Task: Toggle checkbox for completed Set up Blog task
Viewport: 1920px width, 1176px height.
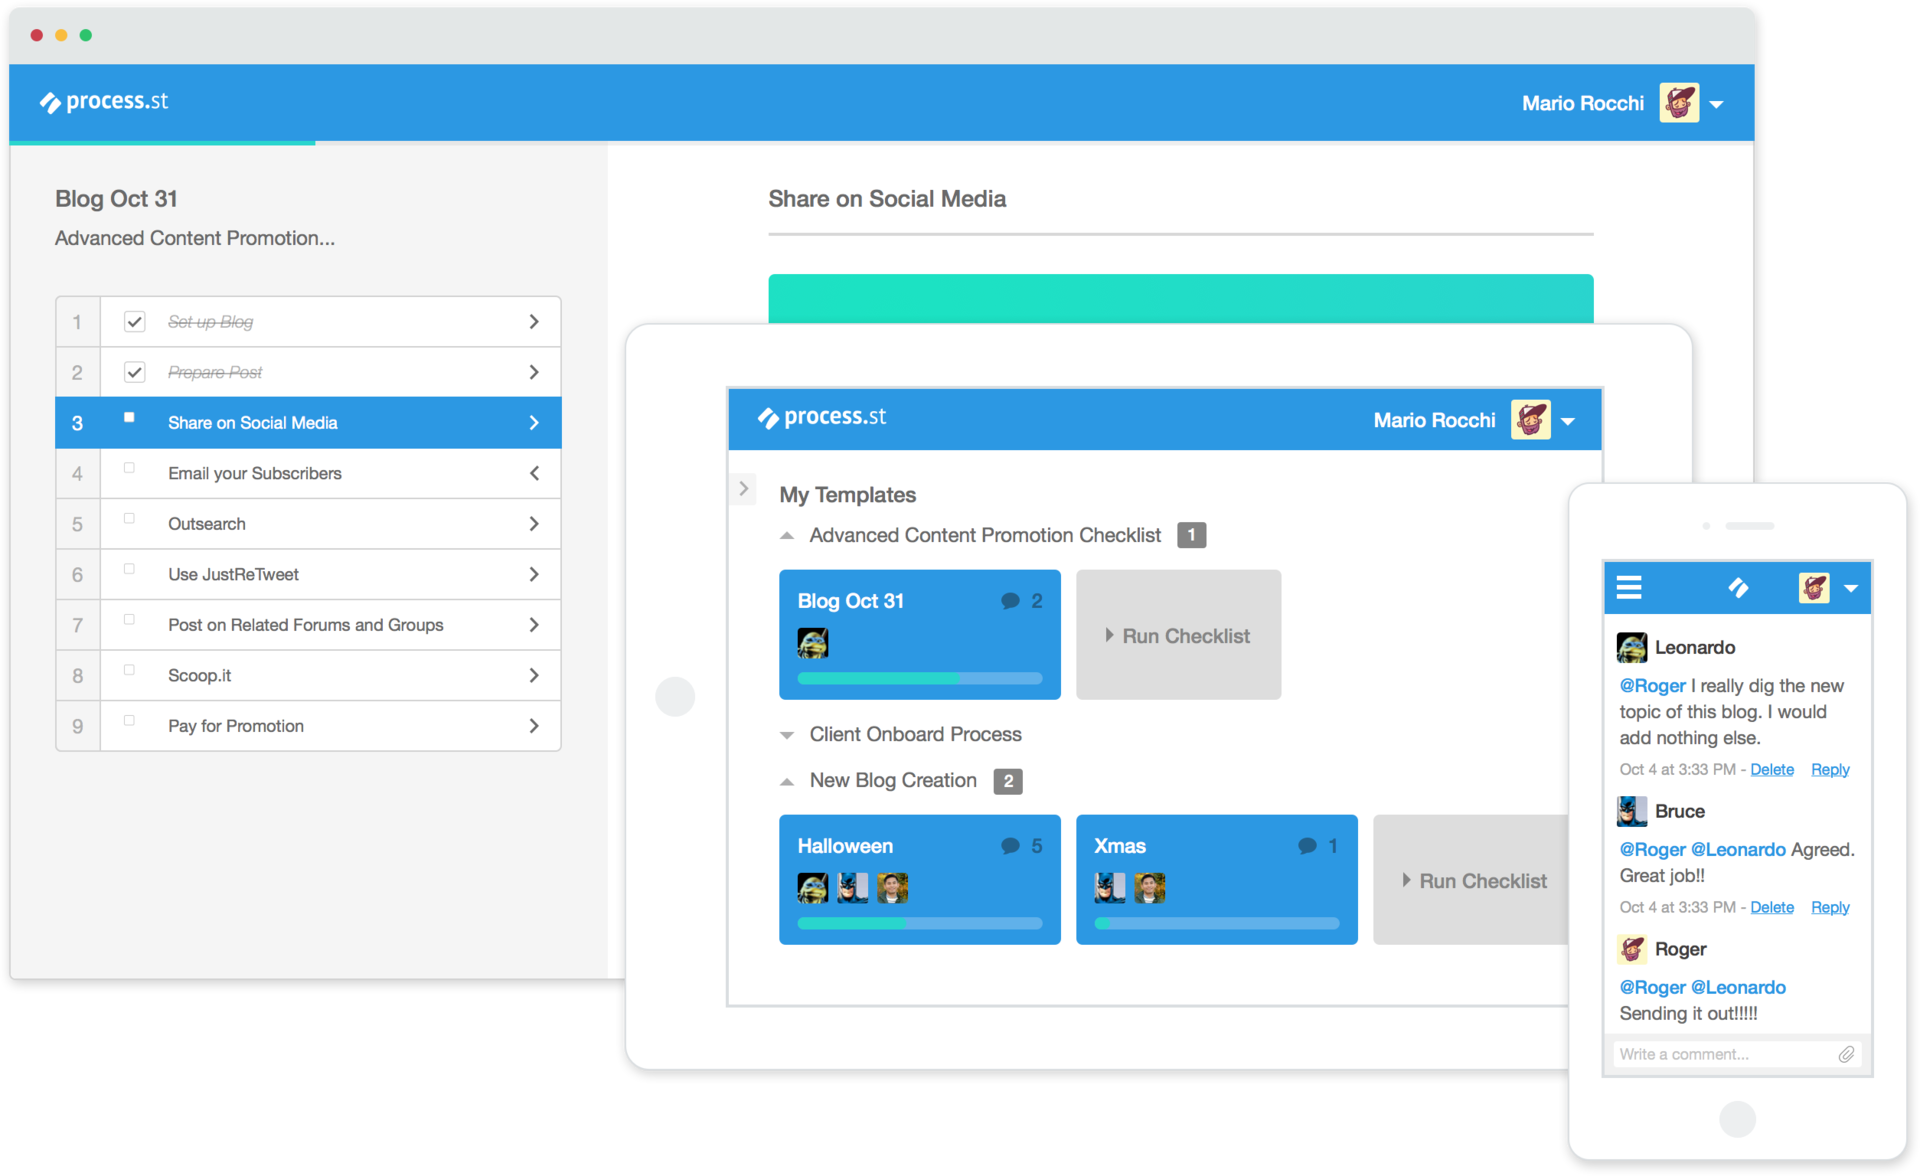Action: (x=133, y=321)
